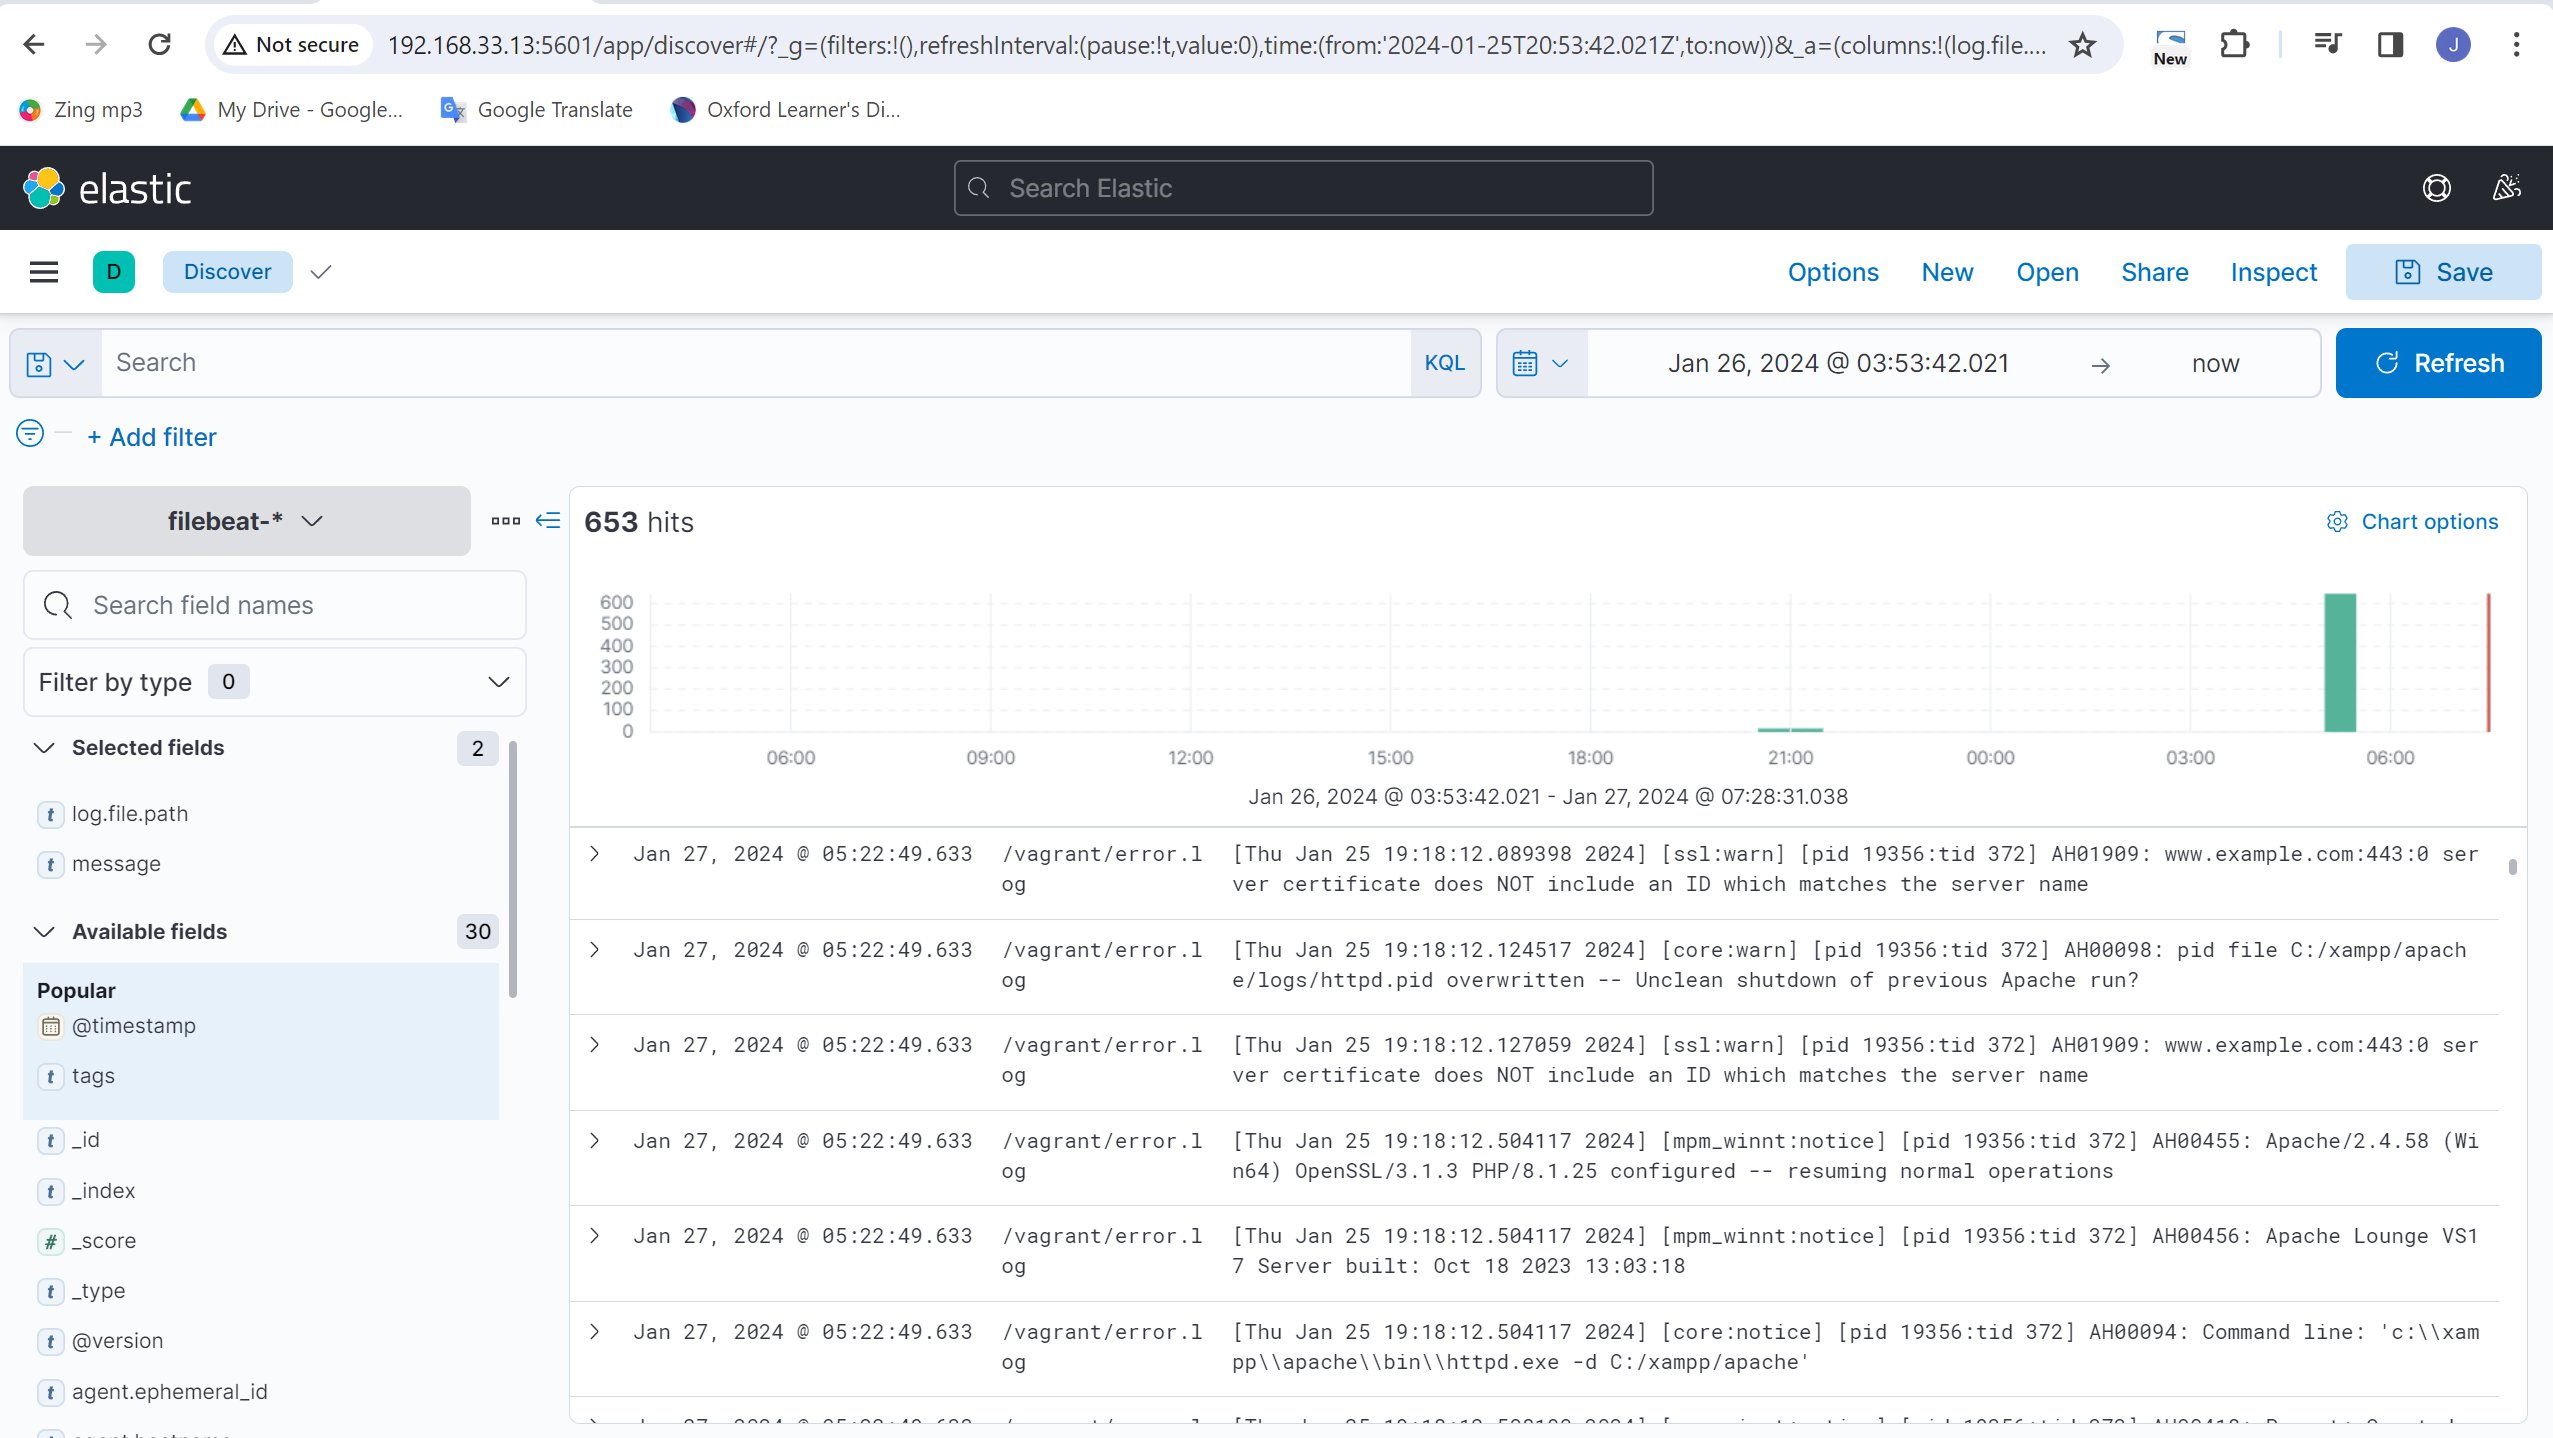This screenshot has height=1438, width=2553.
Task: Bookmark page with the star icon
Action: click(2083, 45)
